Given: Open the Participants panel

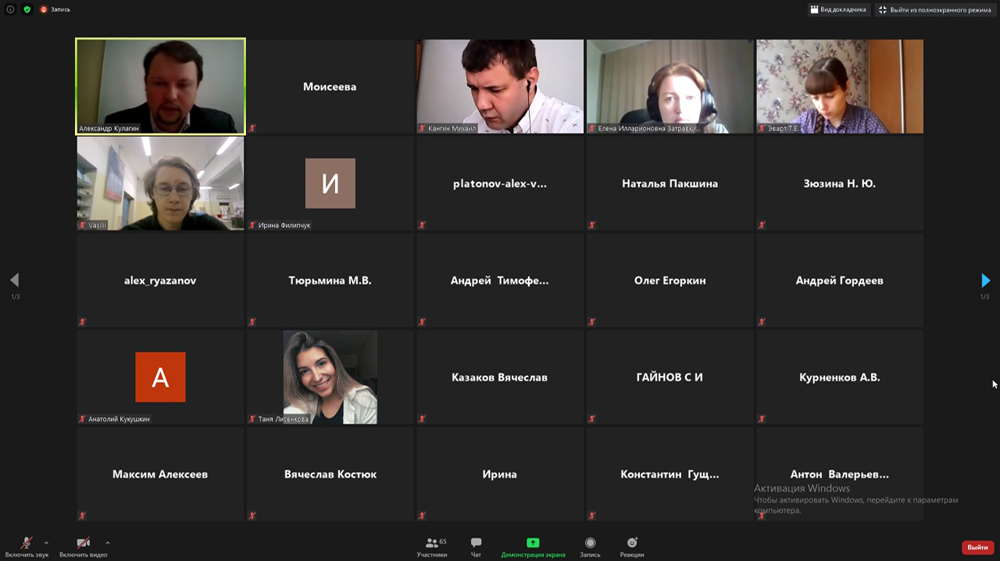Looking at the screenshot, I should point(432,546).
